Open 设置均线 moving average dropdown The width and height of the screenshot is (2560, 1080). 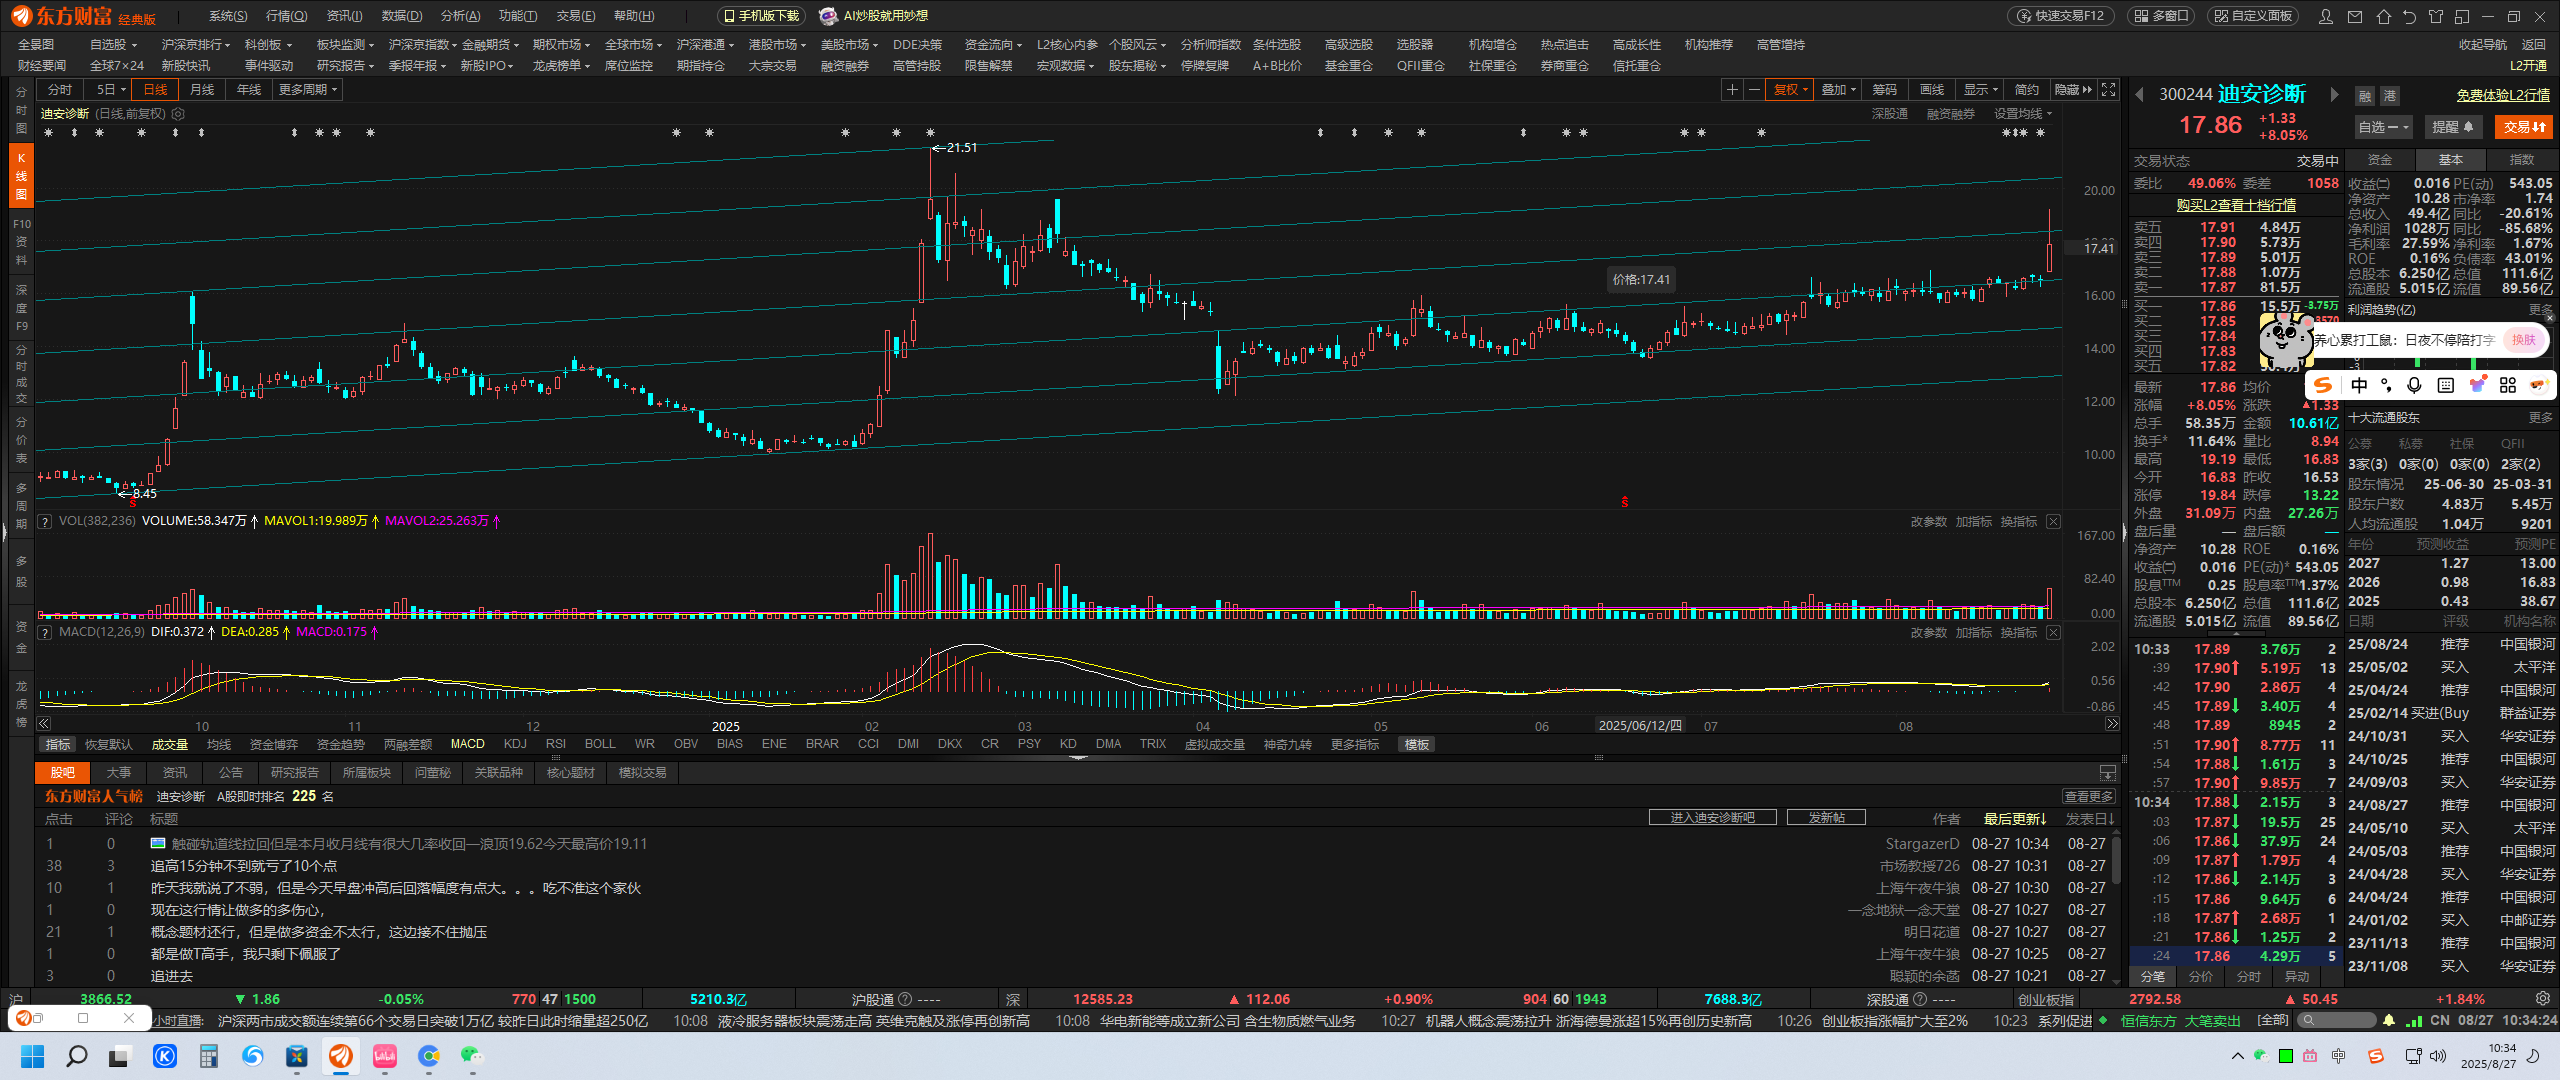click(2022, 114)
